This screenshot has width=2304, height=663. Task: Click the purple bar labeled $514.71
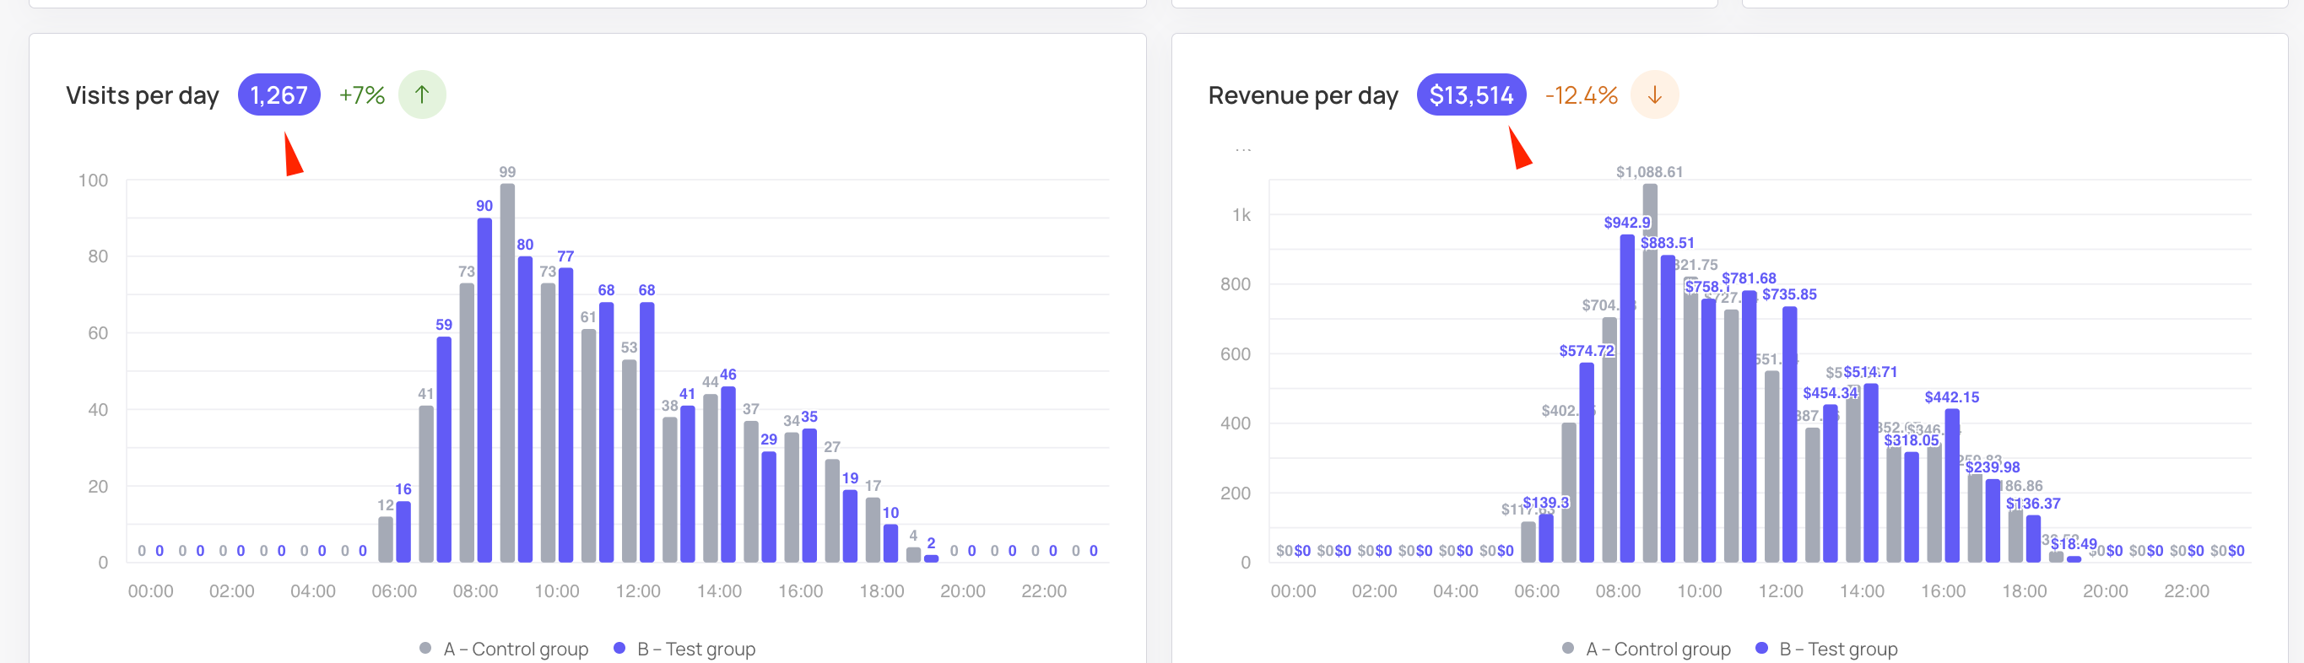1871,473
